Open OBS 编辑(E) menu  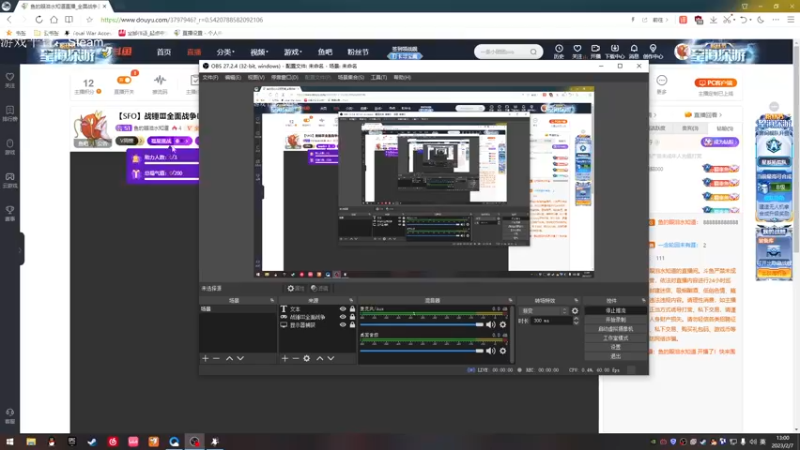(x=233, y=78)
